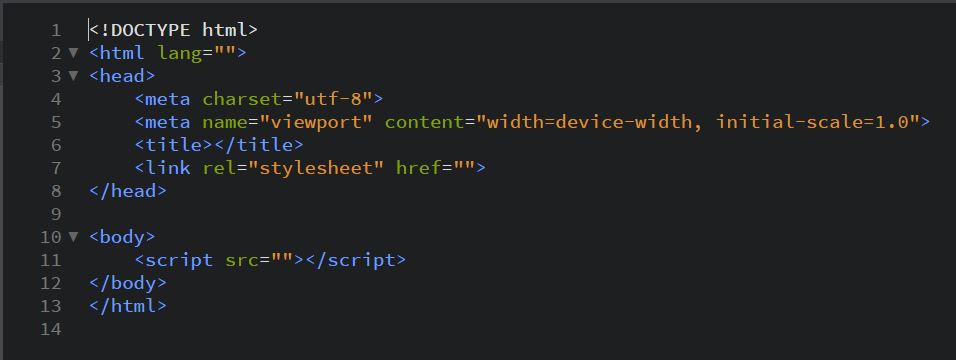Select line number 1 in gutter

56,30
